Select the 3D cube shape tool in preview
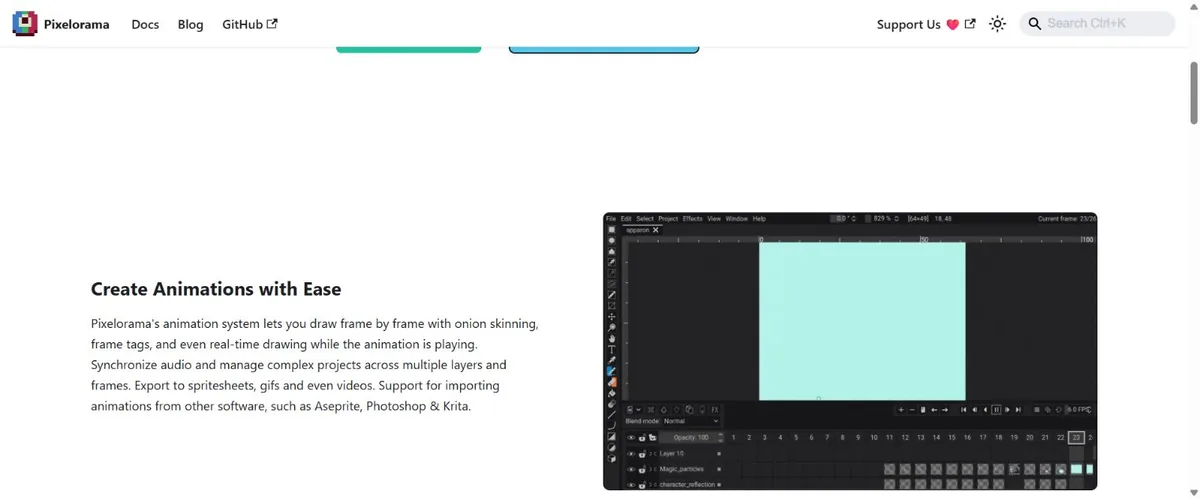Screen dimensions: 1200x499 tap(612, 458)
